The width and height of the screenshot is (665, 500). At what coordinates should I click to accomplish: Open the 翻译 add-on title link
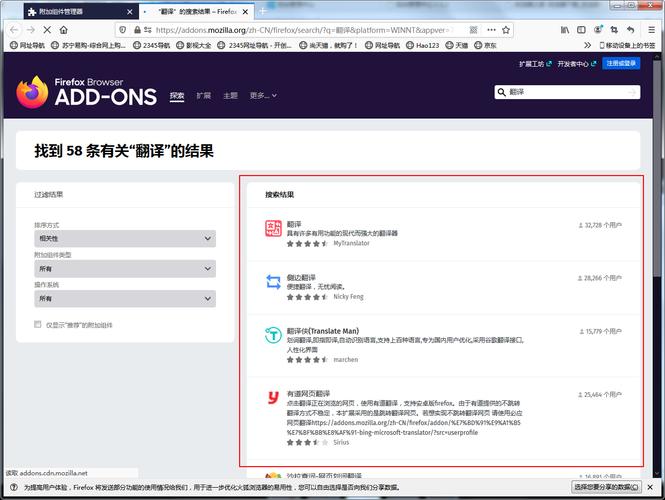pos(294,224)
